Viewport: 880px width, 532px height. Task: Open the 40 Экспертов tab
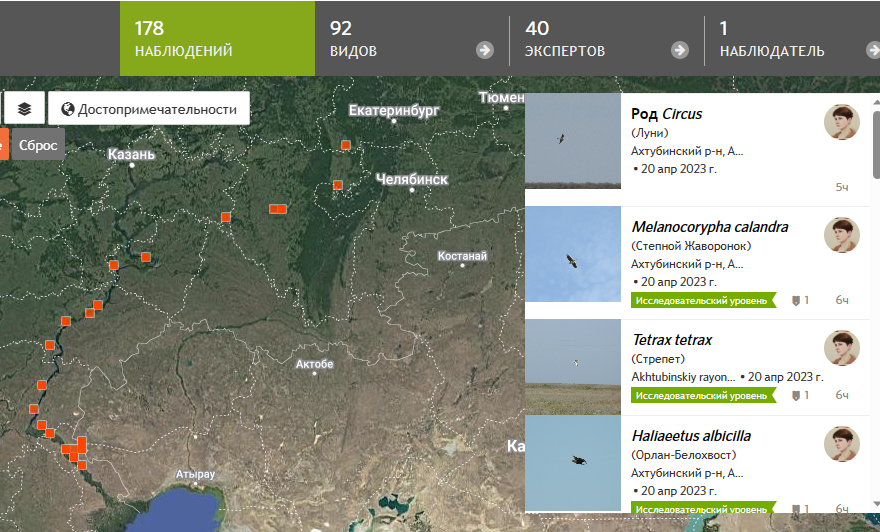pos(607,39)
